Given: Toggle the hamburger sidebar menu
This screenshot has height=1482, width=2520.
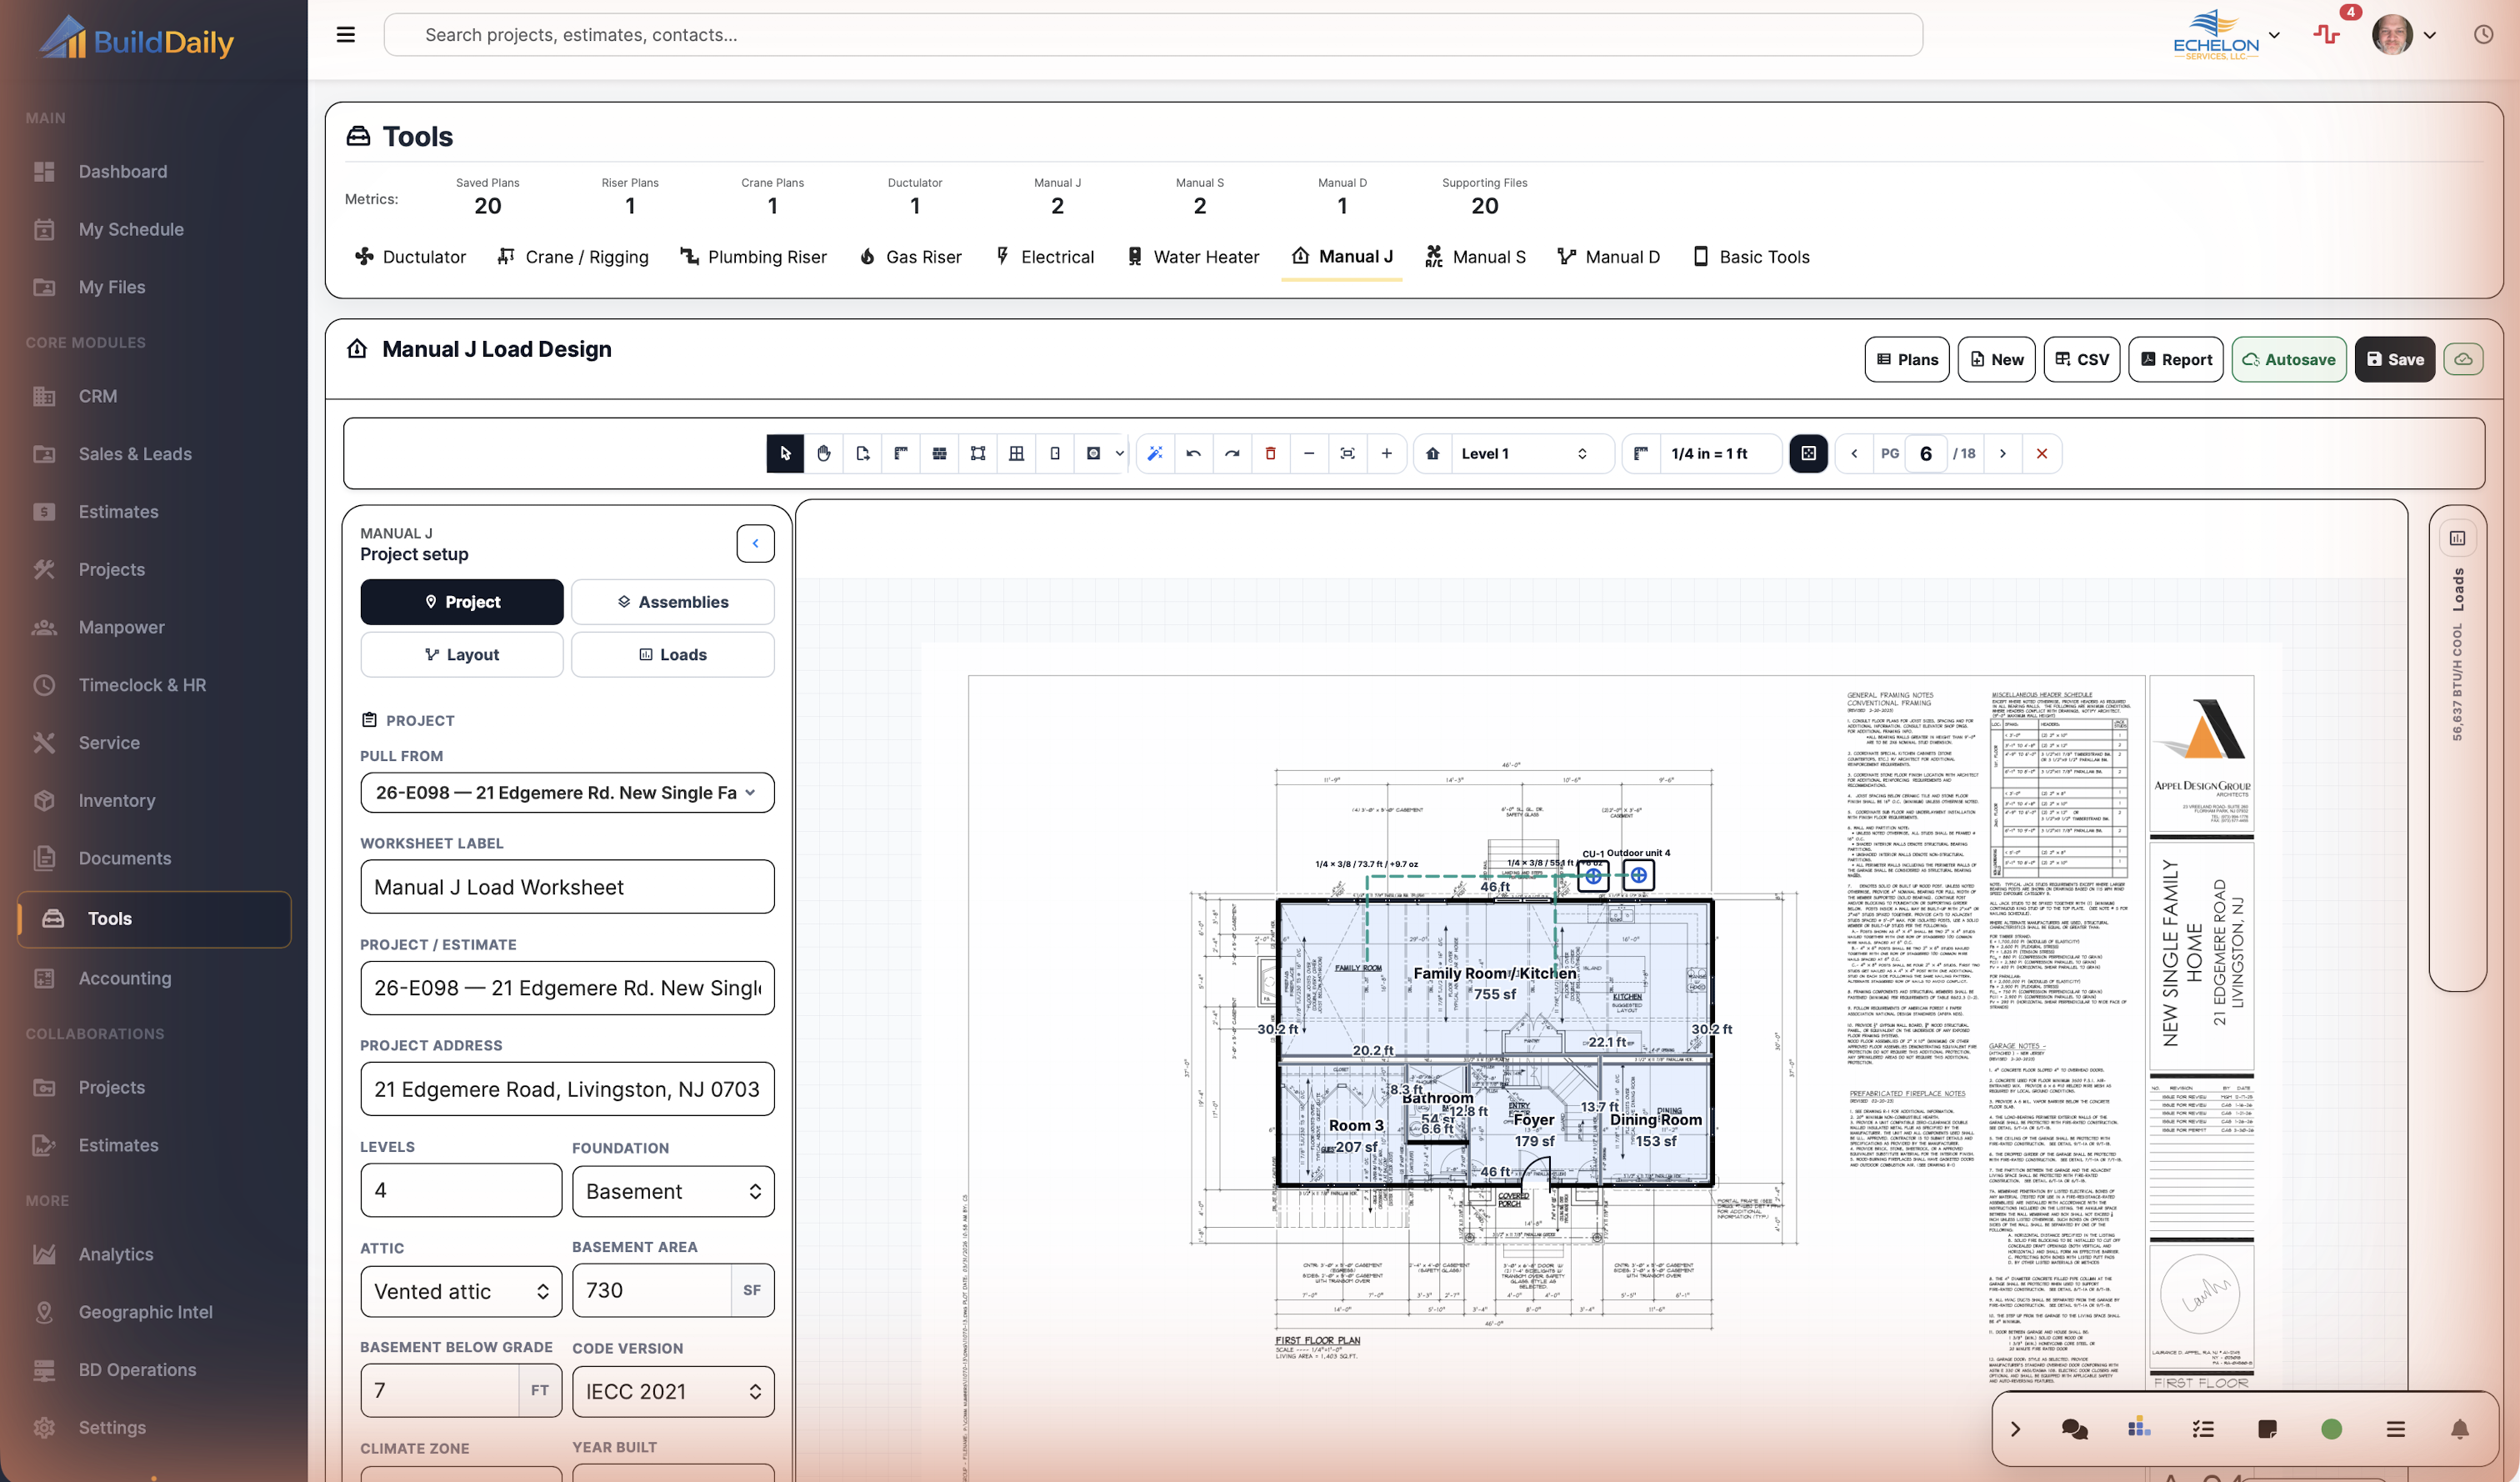Looking at the screenshot, I should pyautogui.click(x=346, y=35).
